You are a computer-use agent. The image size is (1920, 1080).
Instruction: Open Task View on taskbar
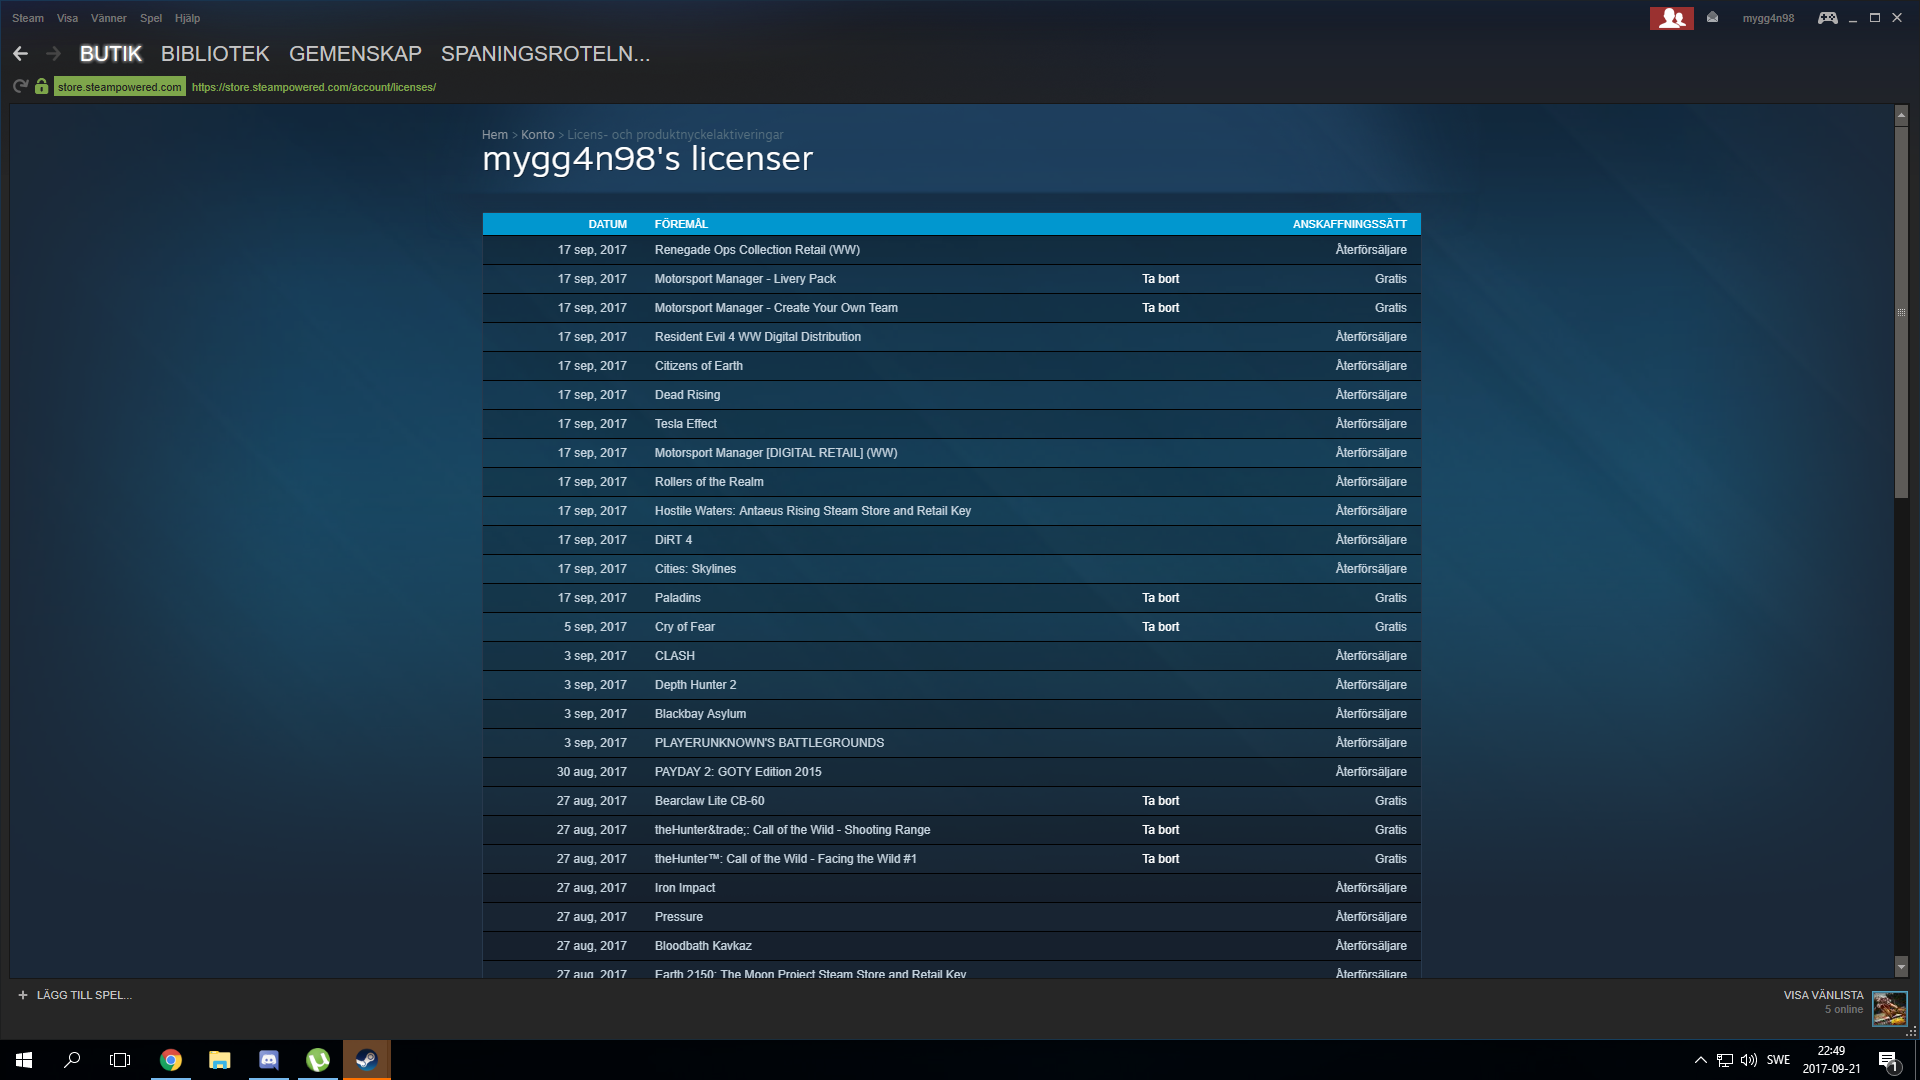[120, 1060]
